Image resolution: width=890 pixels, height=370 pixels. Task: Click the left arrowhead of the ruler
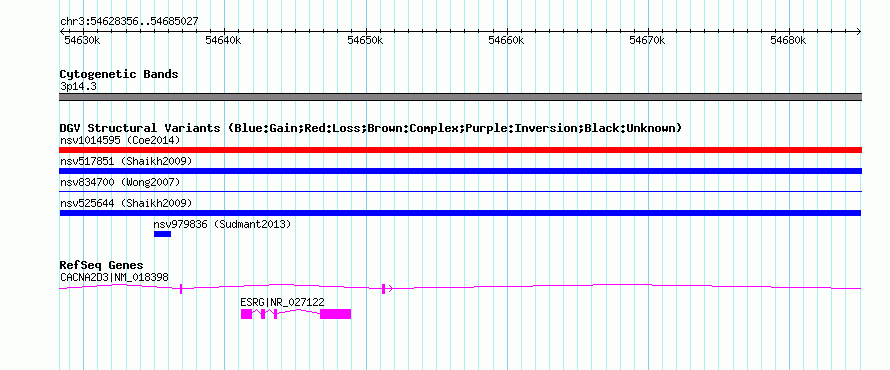[62, 32]
